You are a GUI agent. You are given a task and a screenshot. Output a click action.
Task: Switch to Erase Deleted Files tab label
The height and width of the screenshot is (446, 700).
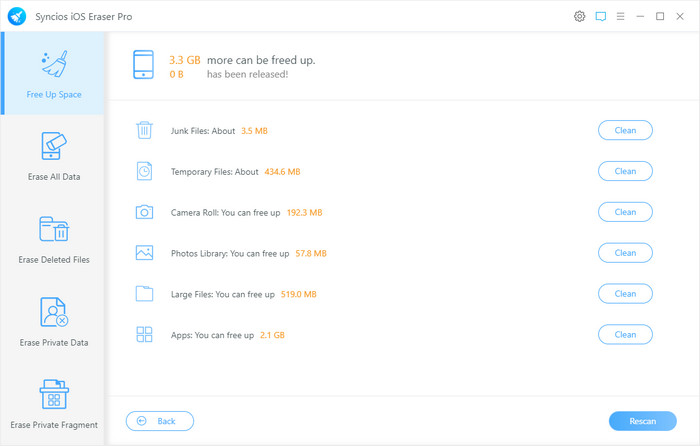tap(54, 260)
